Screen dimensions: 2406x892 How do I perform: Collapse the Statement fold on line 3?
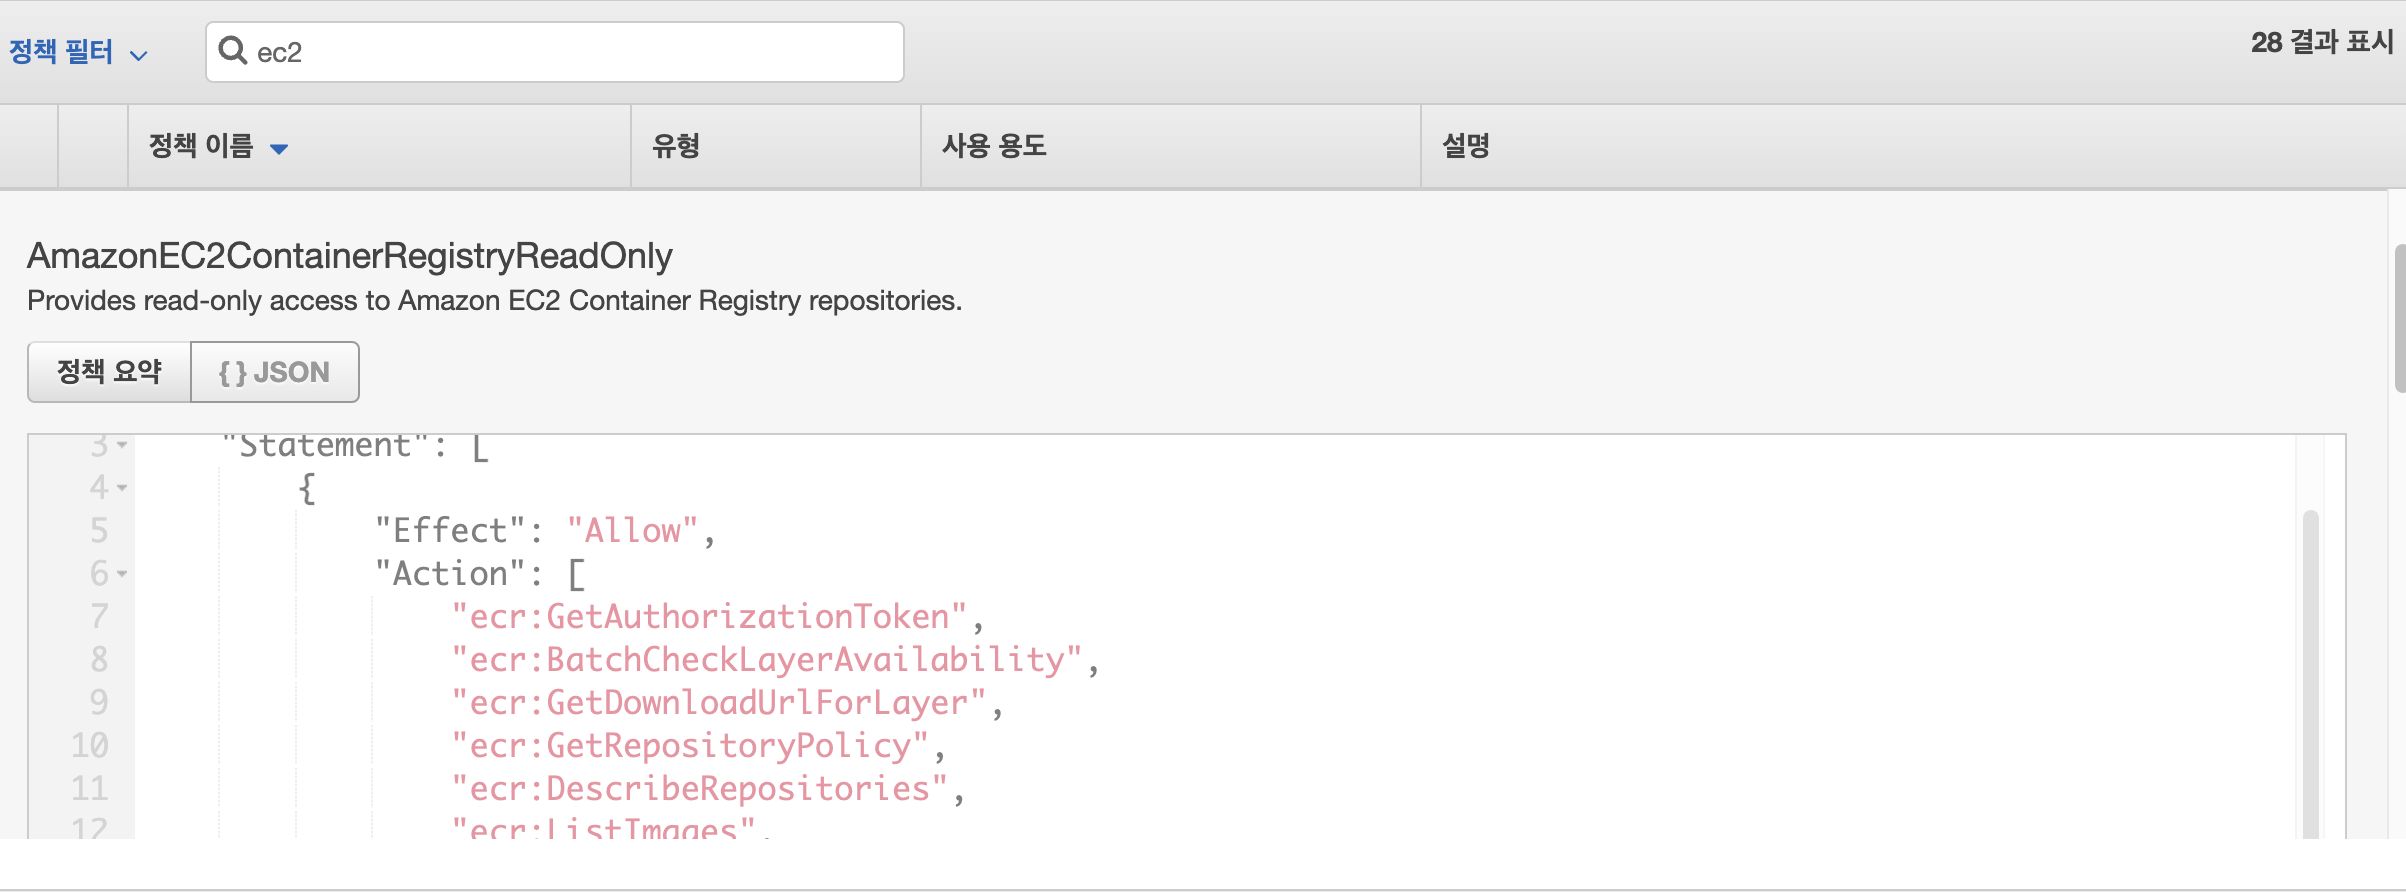tap(122, 445)
